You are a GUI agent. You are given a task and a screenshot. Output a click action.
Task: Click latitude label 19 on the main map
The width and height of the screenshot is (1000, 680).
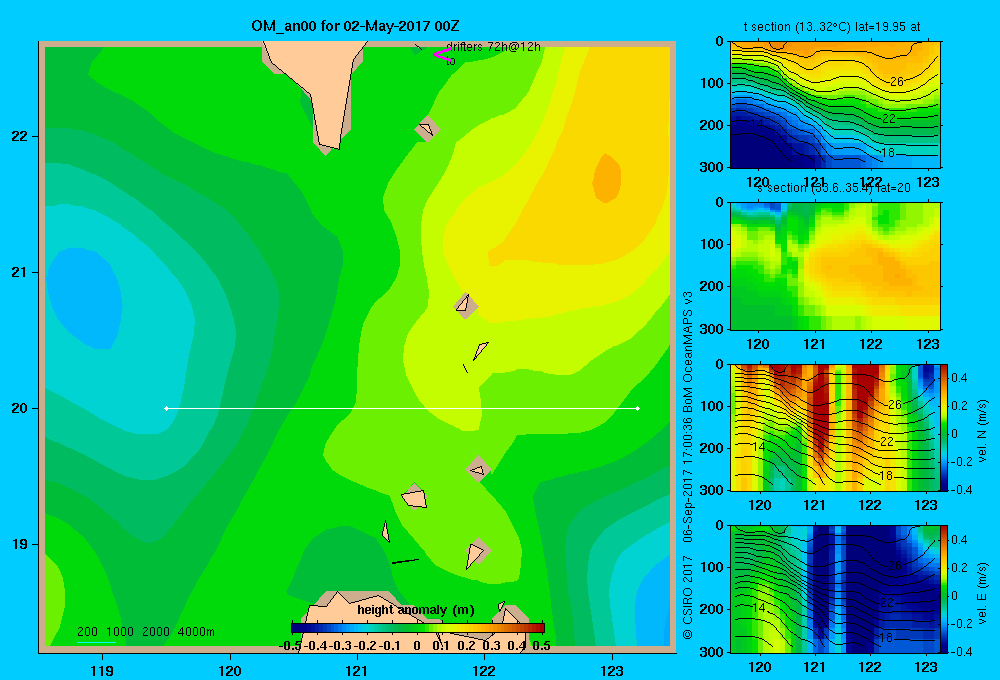pyautogui.click(x=20, y=544)
